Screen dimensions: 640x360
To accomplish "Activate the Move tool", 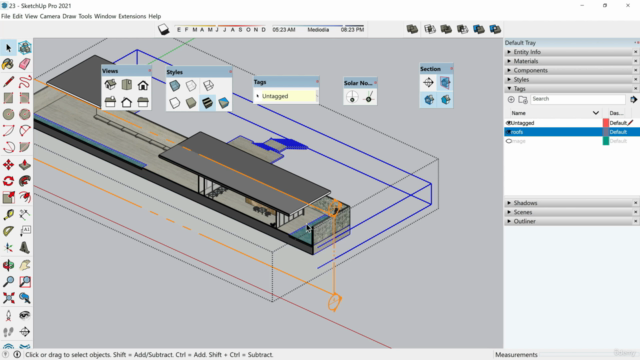I will tap(8, 164).
